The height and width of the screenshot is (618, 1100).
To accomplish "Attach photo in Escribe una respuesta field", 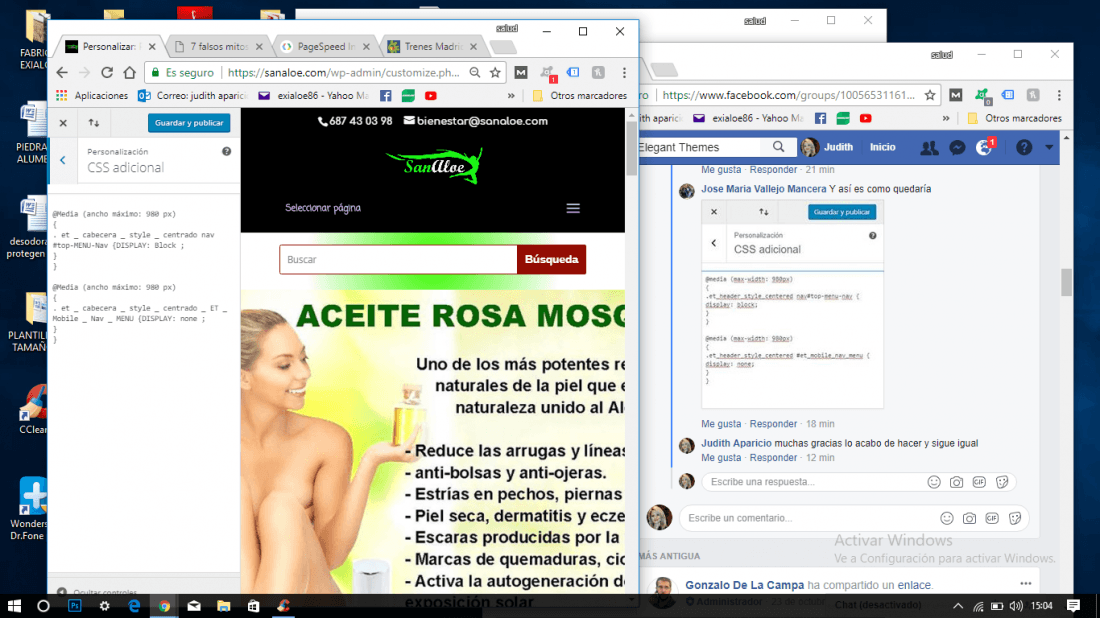I will click(956, 482).
